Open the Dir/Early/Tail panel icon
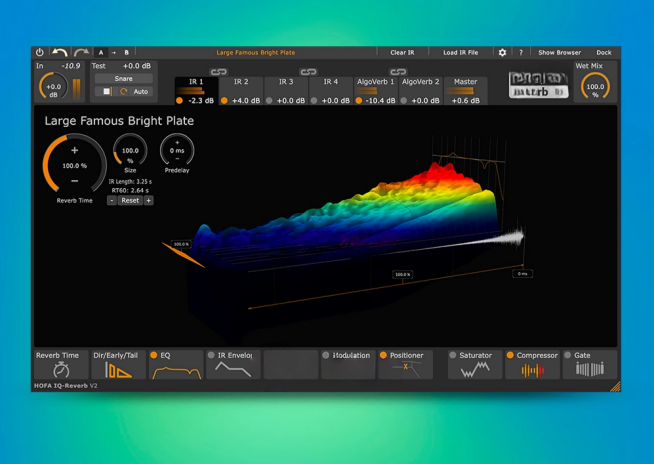 (x=118, y=370)
